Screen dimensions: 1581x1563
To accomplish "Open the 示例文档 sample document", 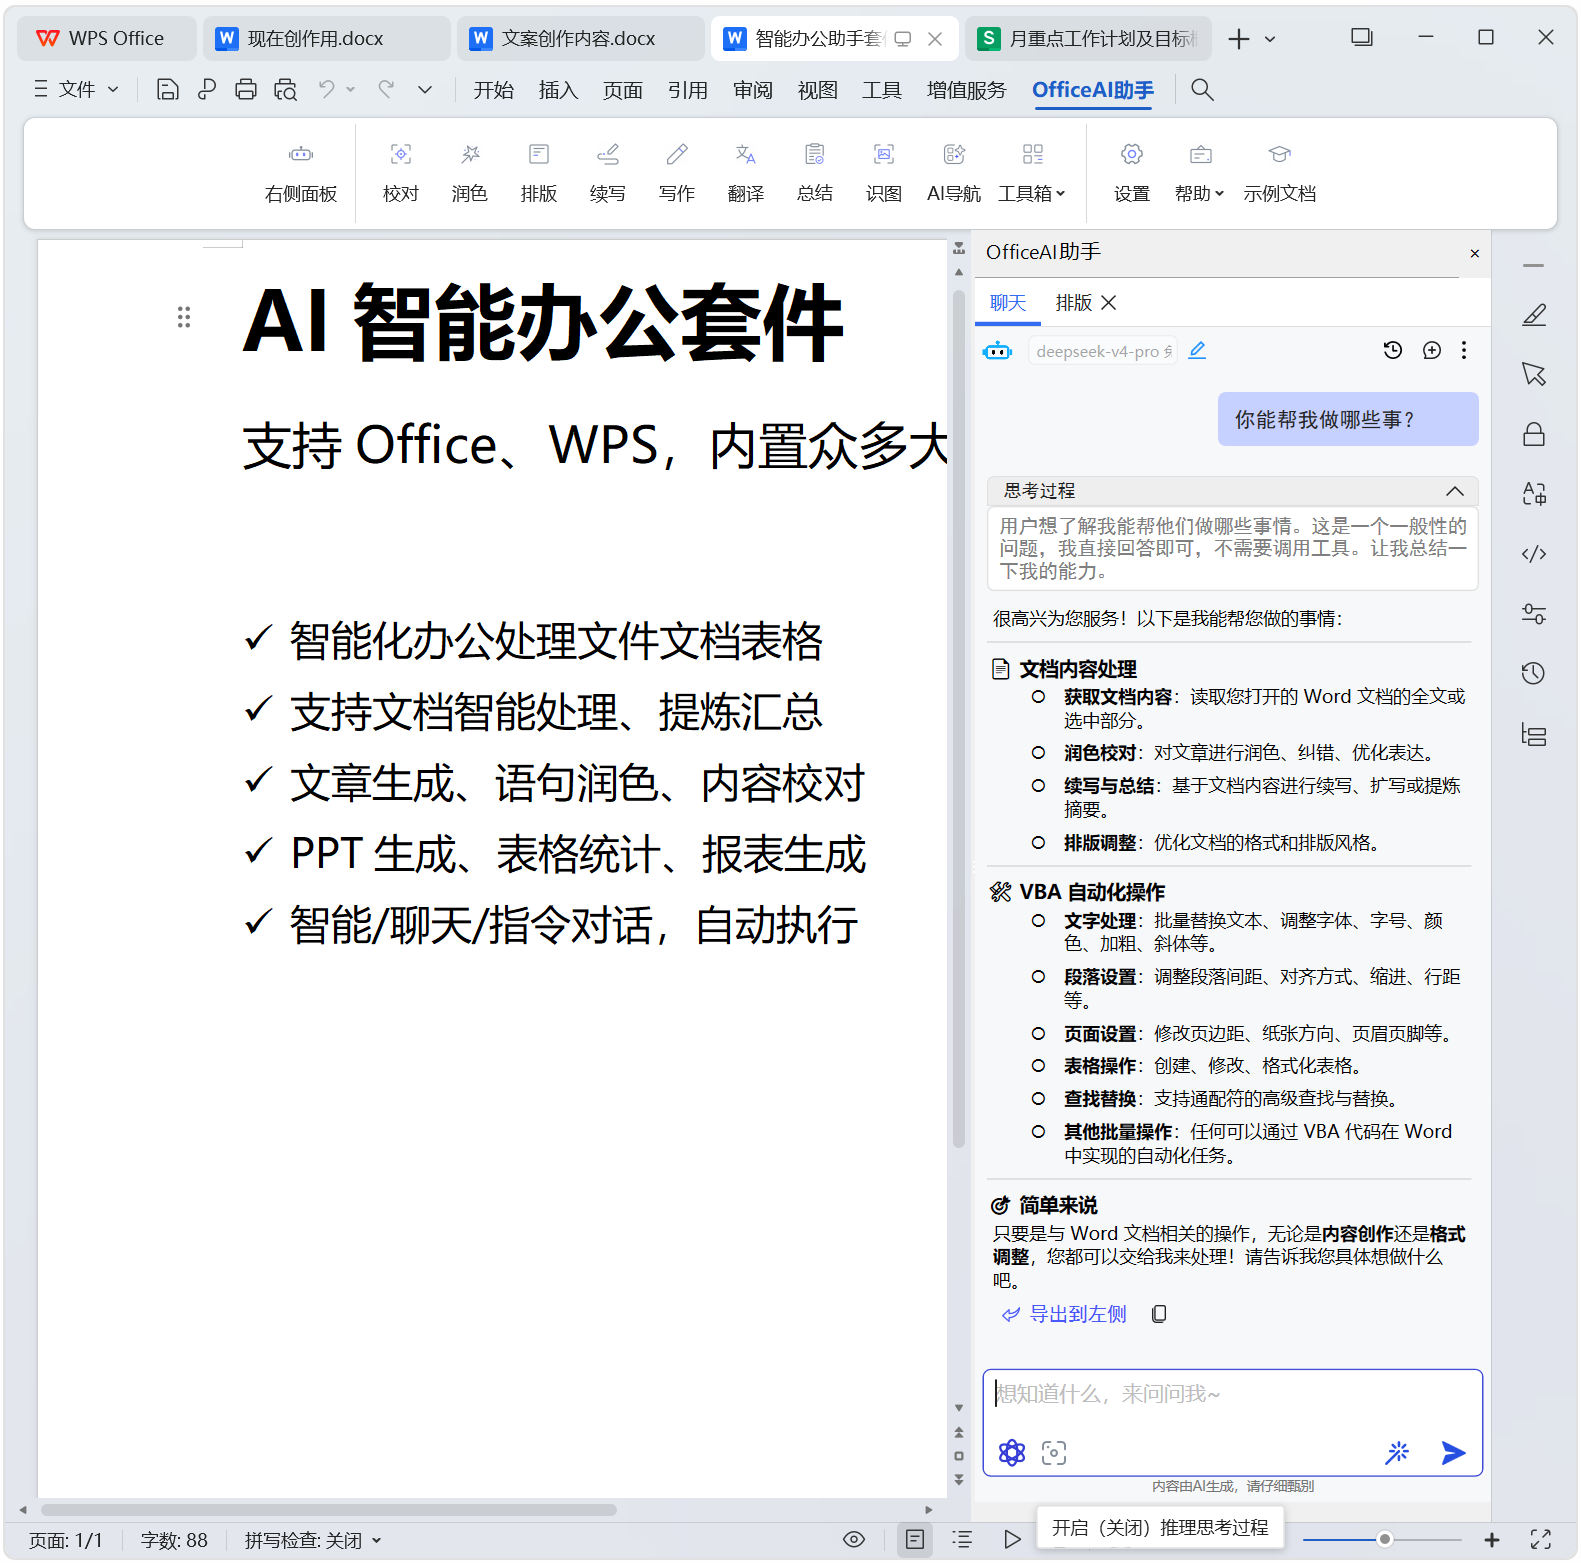I will point(1280,172).
